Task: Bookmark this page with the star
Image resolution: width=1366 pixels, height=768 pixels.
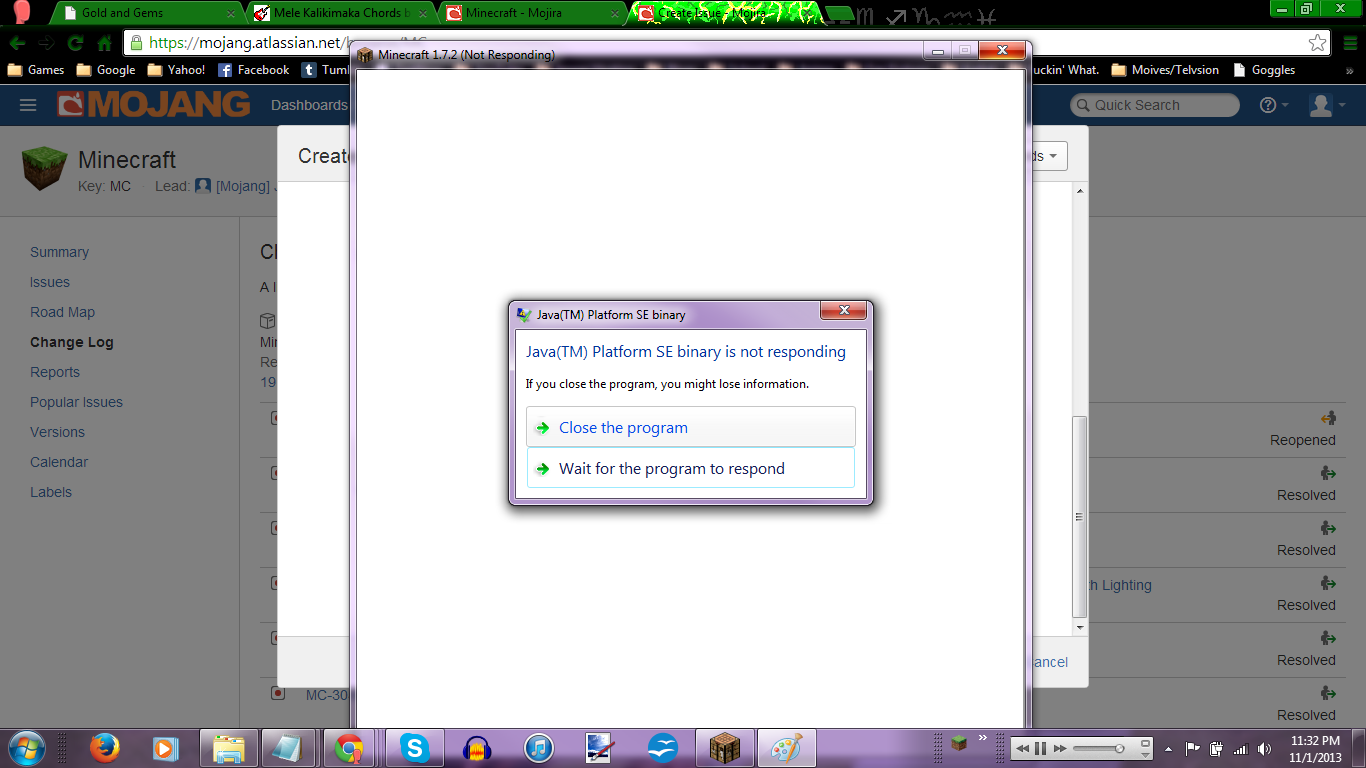Action: (x=1318, y=43)
